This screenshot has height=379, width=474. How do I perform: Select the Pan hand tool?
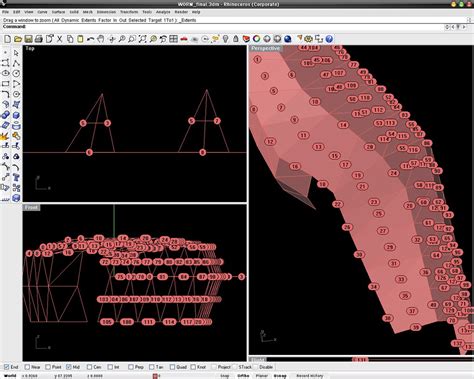click(101, 39)
